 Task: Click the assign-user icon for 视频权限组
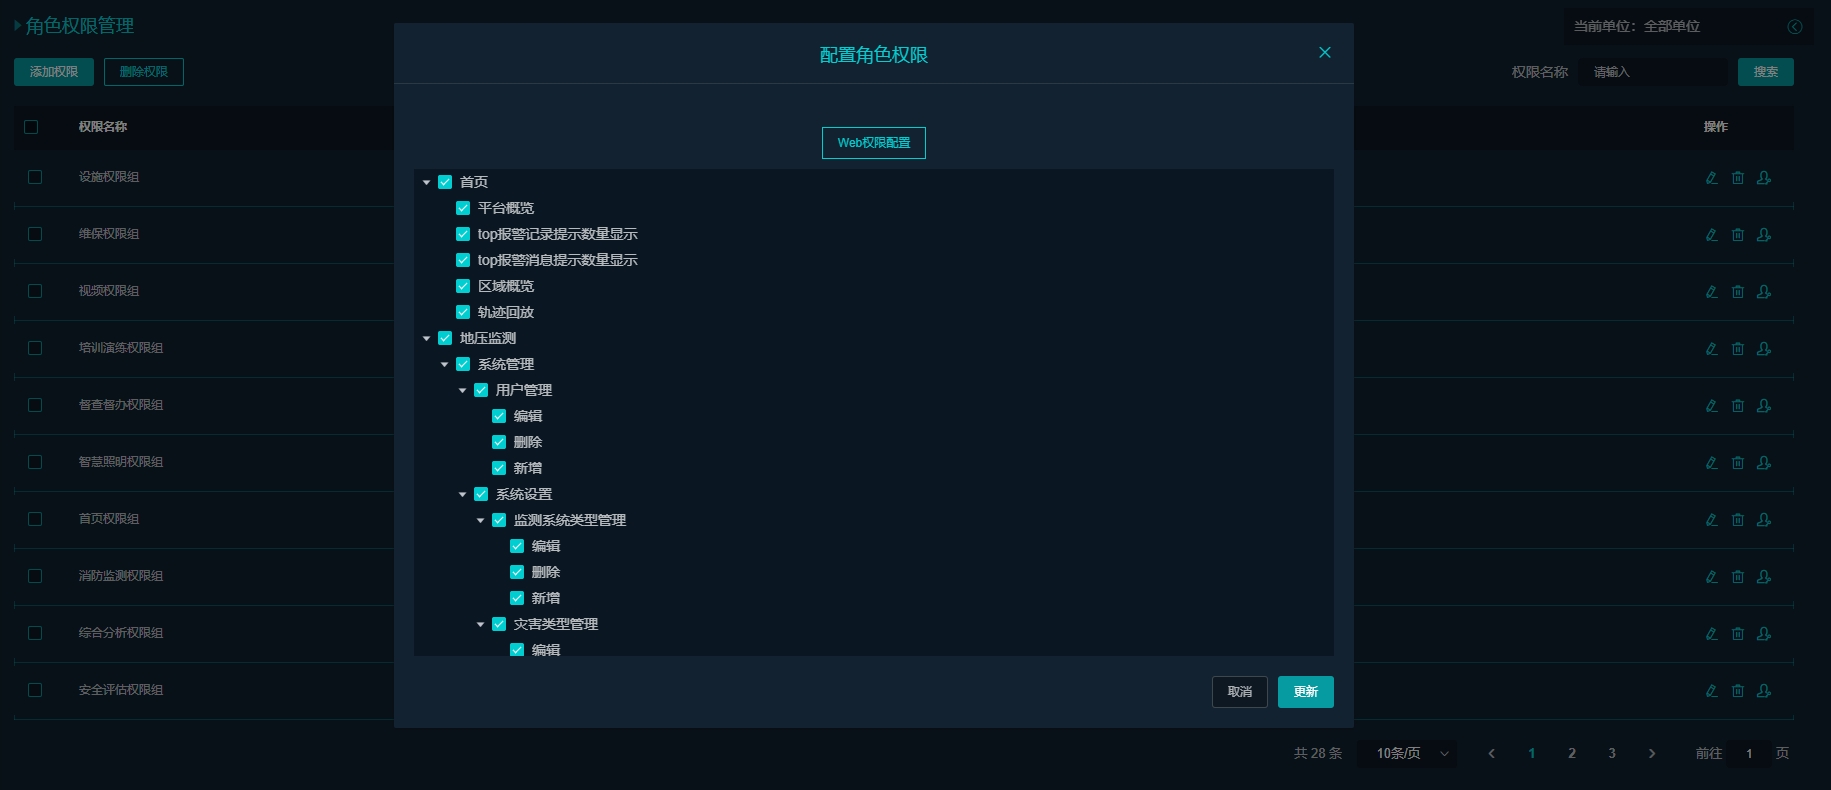[x=1764, y=291]
